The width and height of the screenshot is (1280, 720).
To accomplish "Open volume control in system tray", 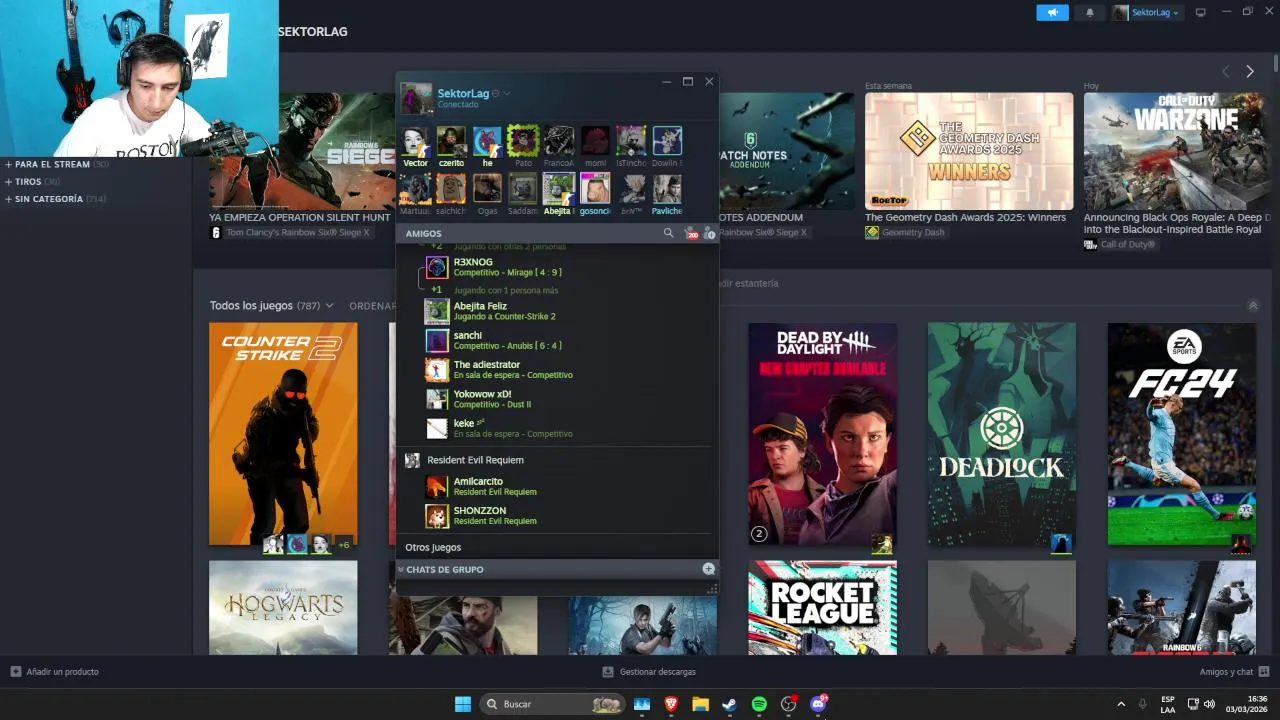I will (x=1209, y=704).
